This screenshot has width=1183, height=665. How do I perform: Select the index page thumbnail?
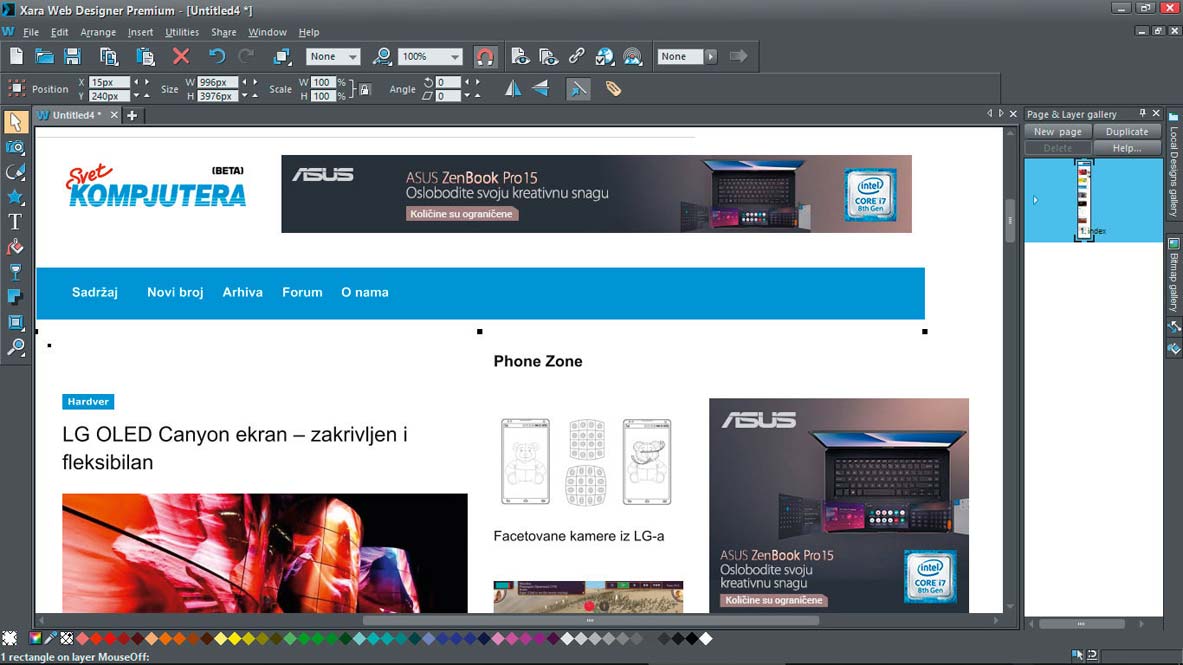pos(1084,200)
